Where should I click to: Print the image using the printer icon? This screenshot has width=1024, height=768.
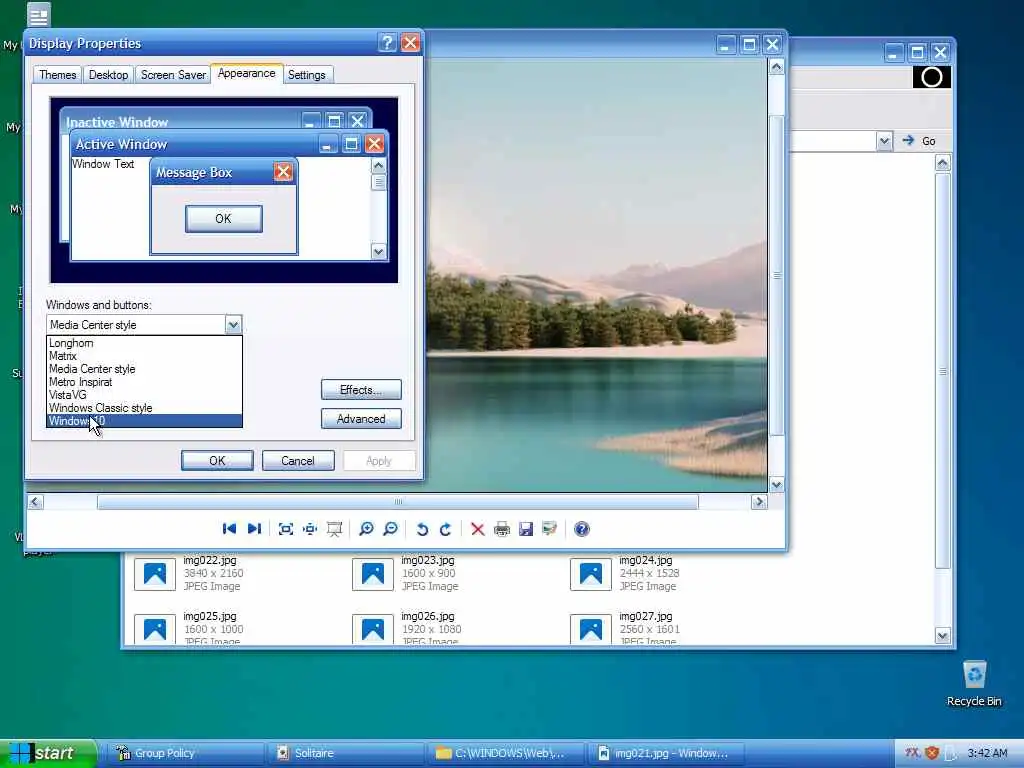[x=502, y=529]
